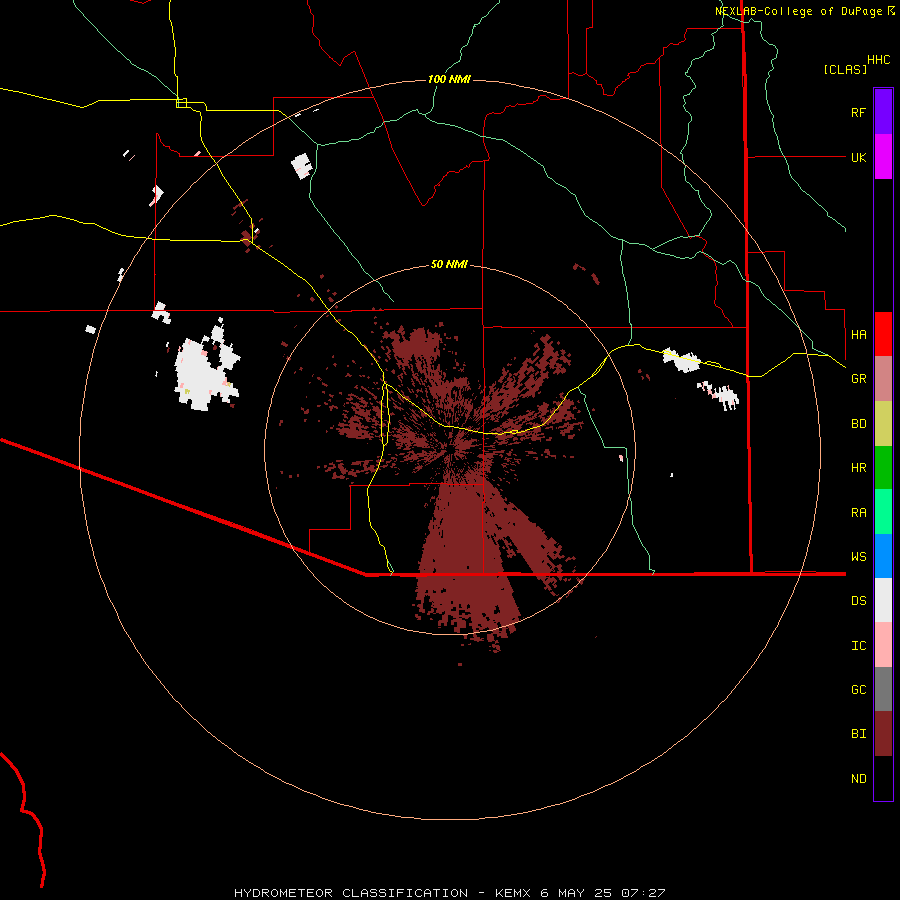
Task: Click the 100 NMI range ring label
Action: pos(449,79)
